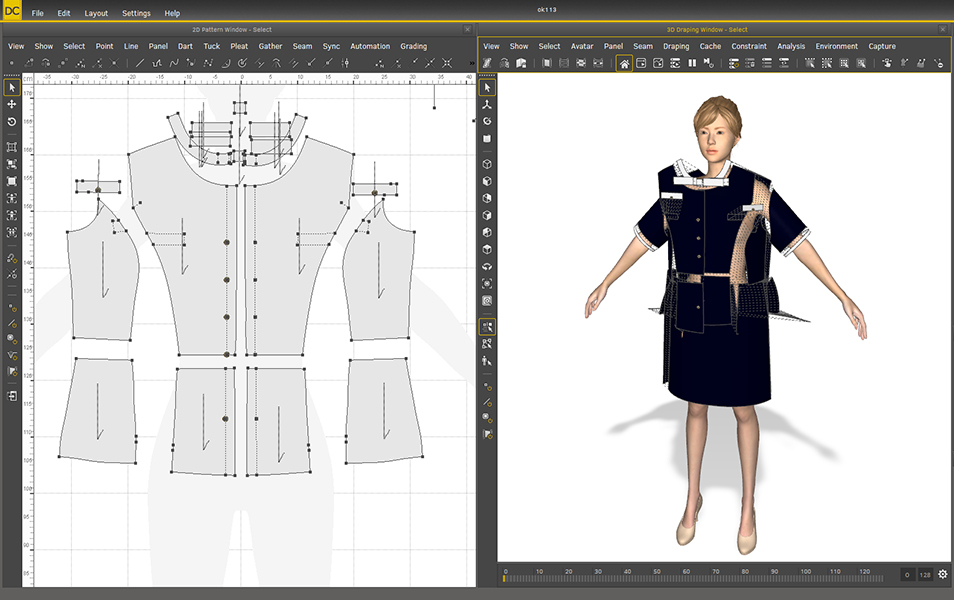This screenshot has width=954, height=600.
Task: Open the Grading dropdown menu
Action: (x=413, y=46)
